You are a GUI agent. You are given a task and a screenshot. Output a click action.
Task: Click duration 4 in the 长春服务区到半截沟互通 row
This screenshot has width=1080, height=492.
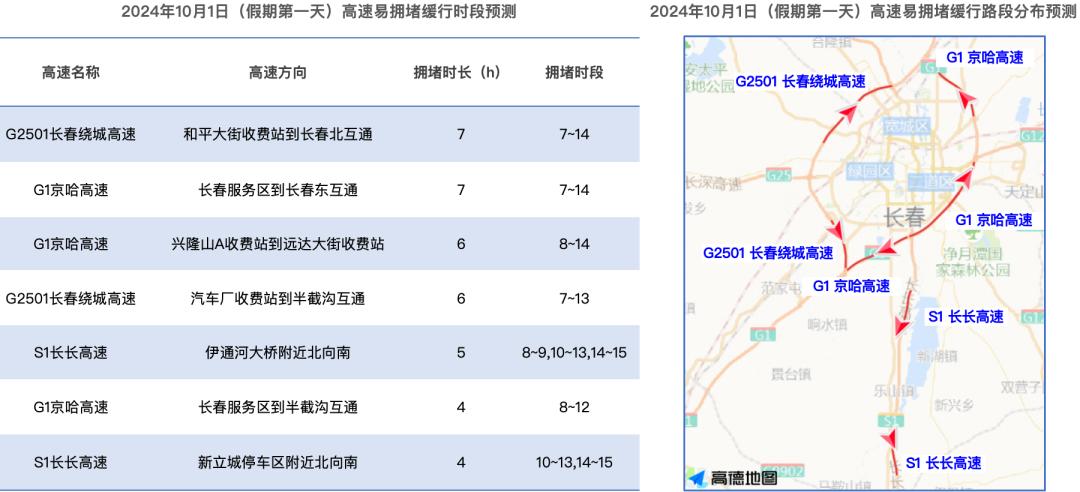(x=461, y=407)
